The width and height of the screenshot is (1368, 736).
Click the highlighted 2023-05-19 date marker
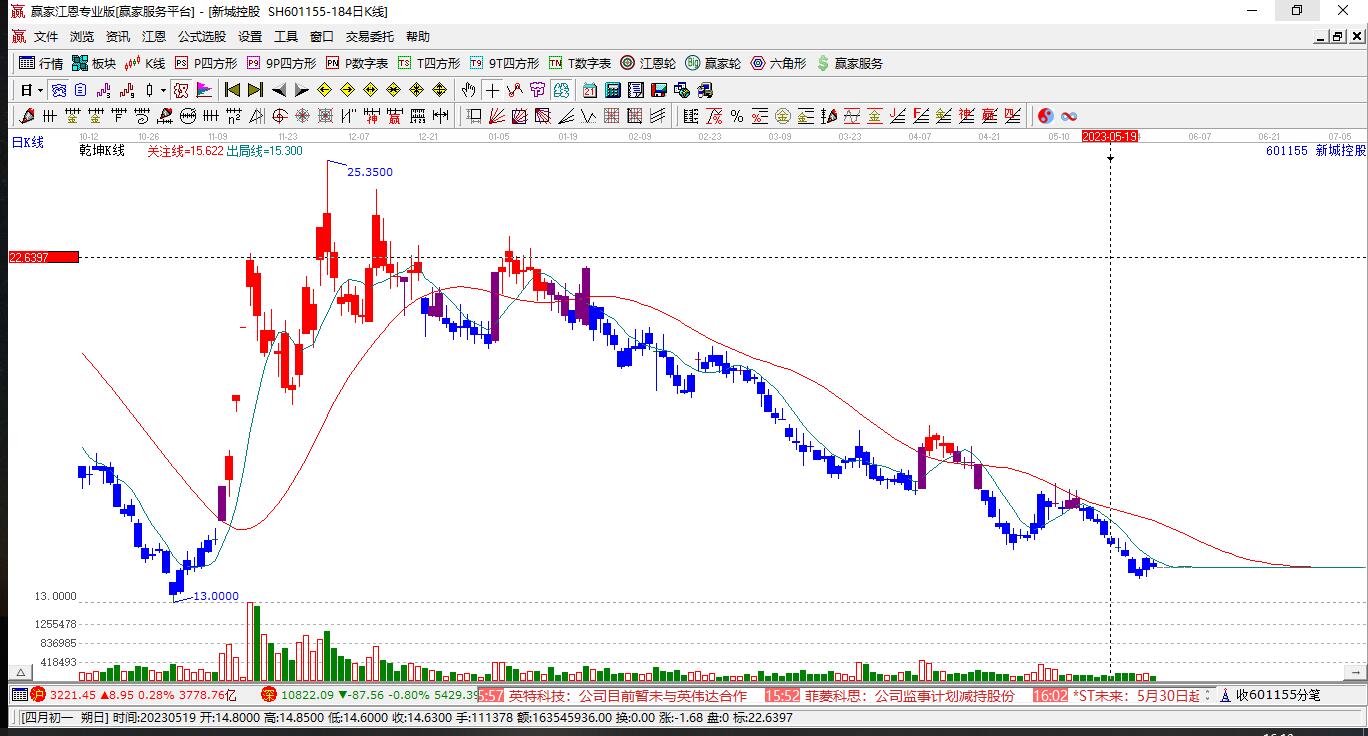pyautogui.click(x=1111, y=135)
